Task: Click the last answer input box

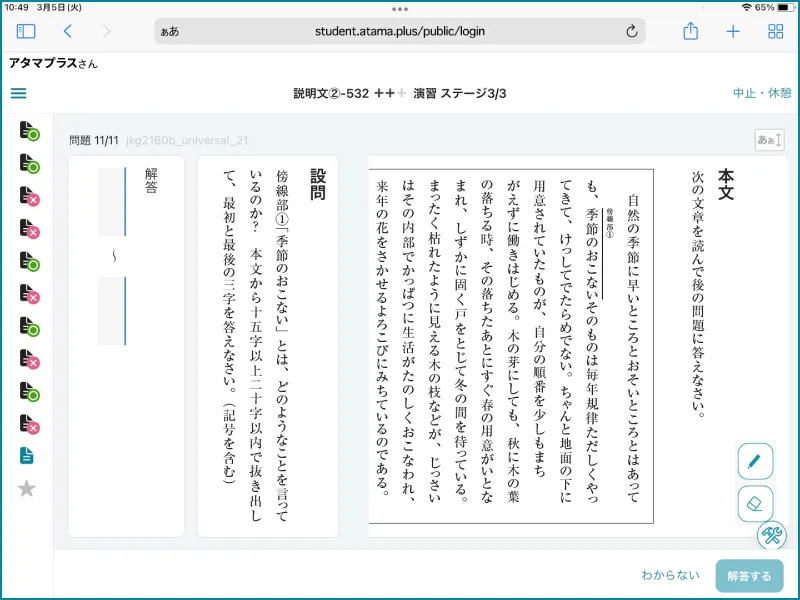Action: 112,311
